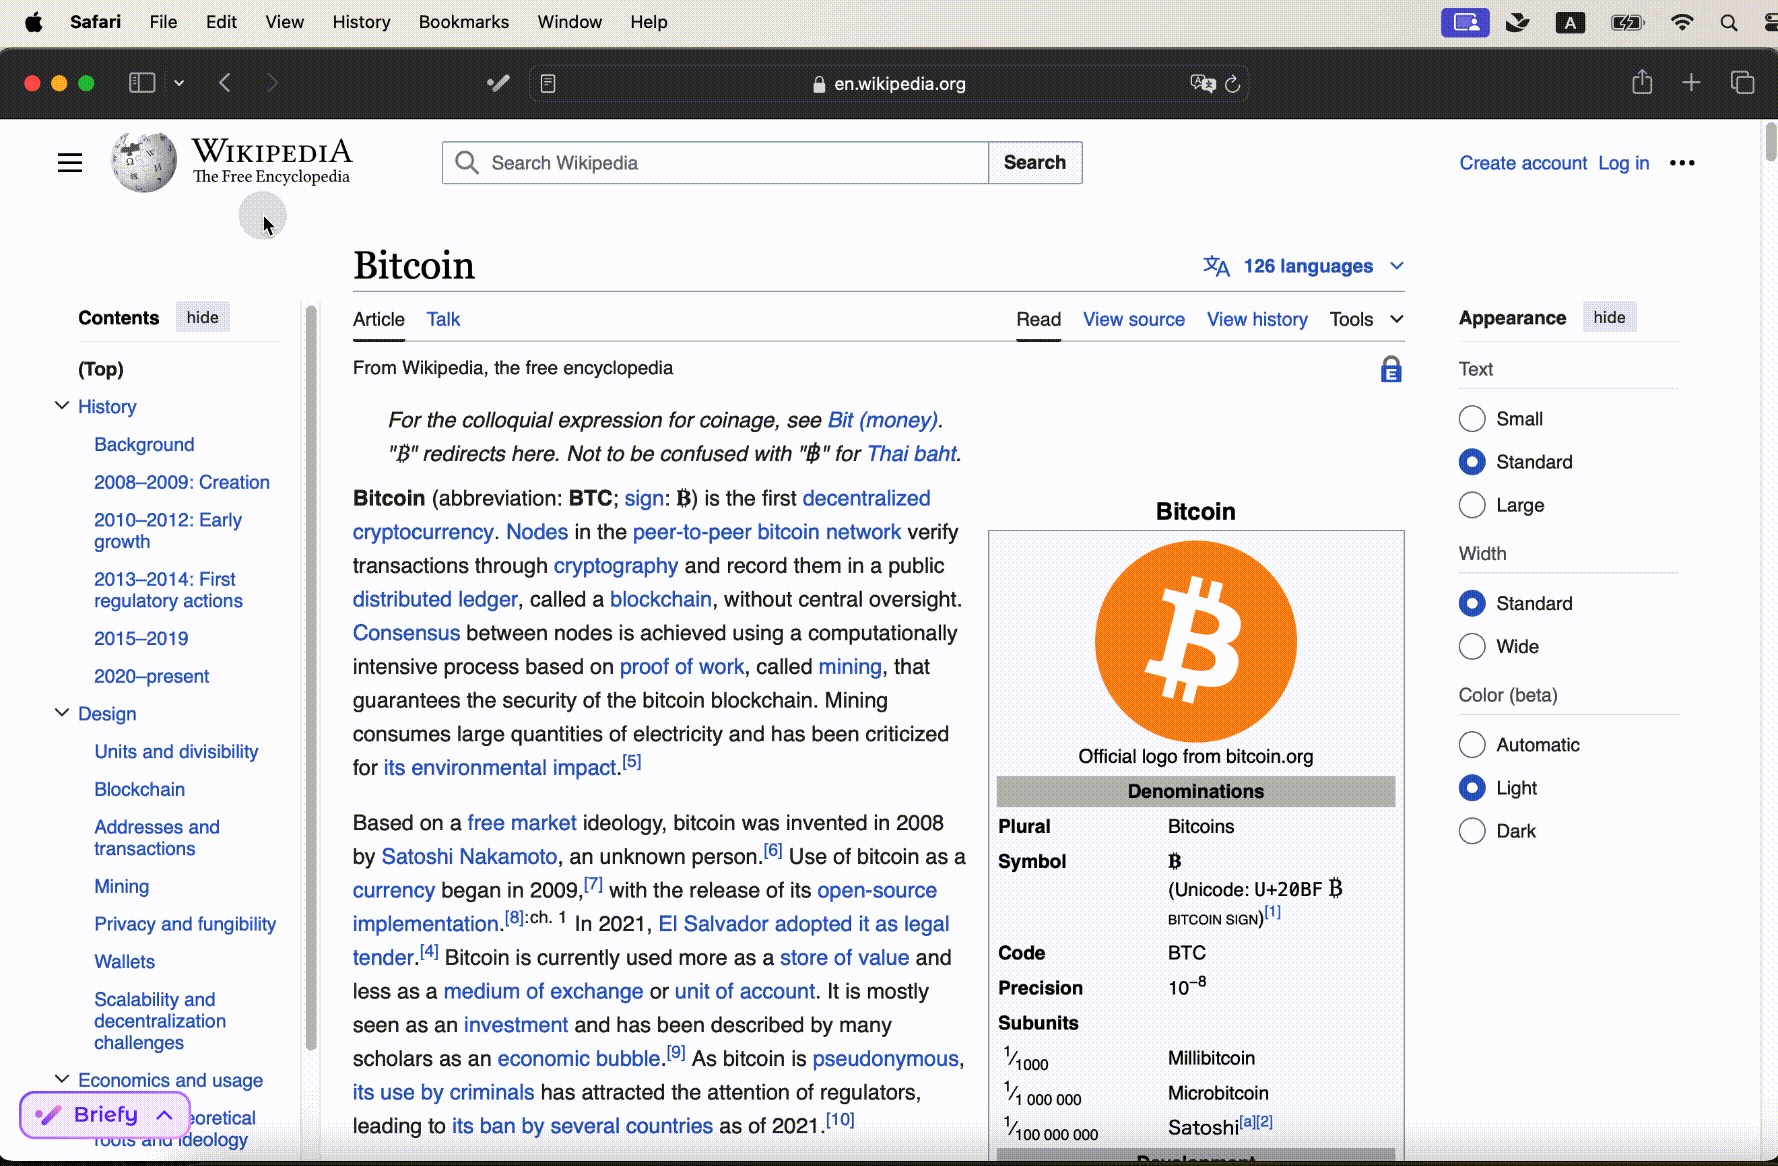Open the Thai baht link
This screenshot has width=1778, height=1166.
coord(912,454)
